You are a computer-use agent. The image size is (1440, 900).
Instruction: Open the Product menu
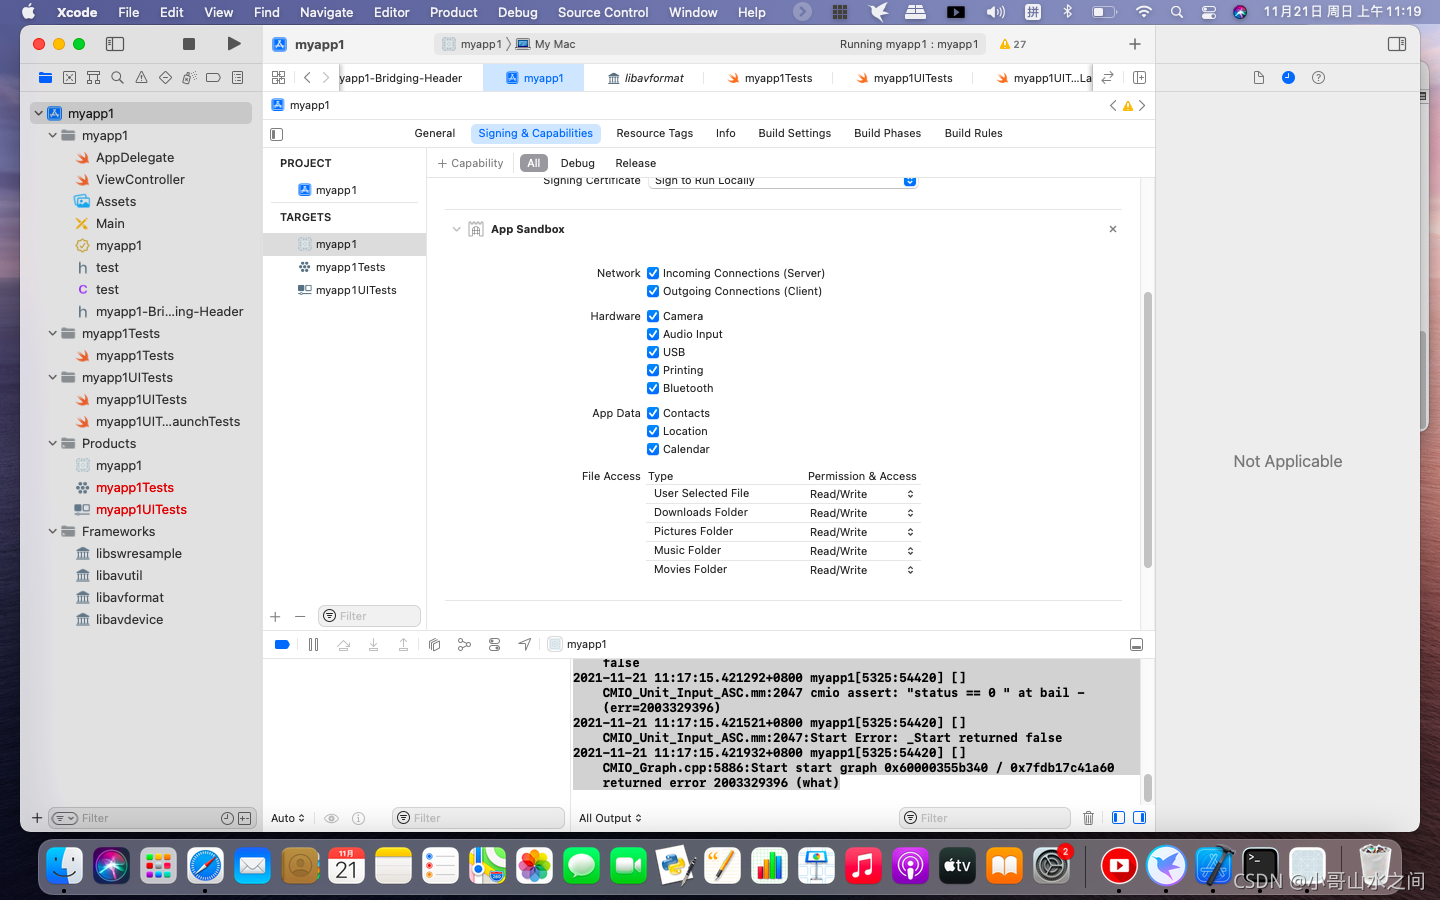pos(454,12)
